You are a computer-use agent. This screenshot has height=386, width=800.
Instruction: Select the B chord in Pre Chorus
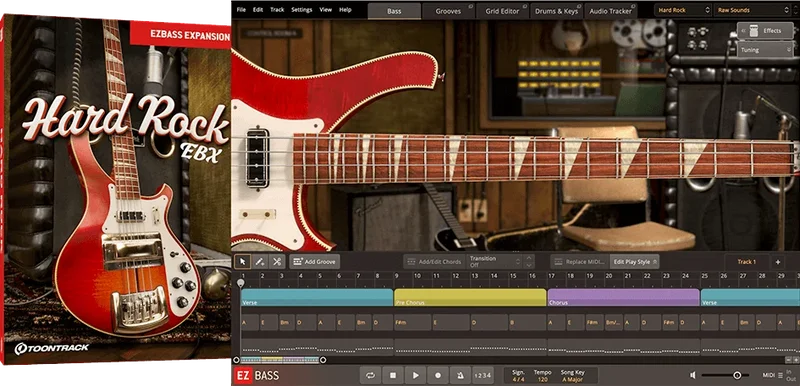(527, 322)
